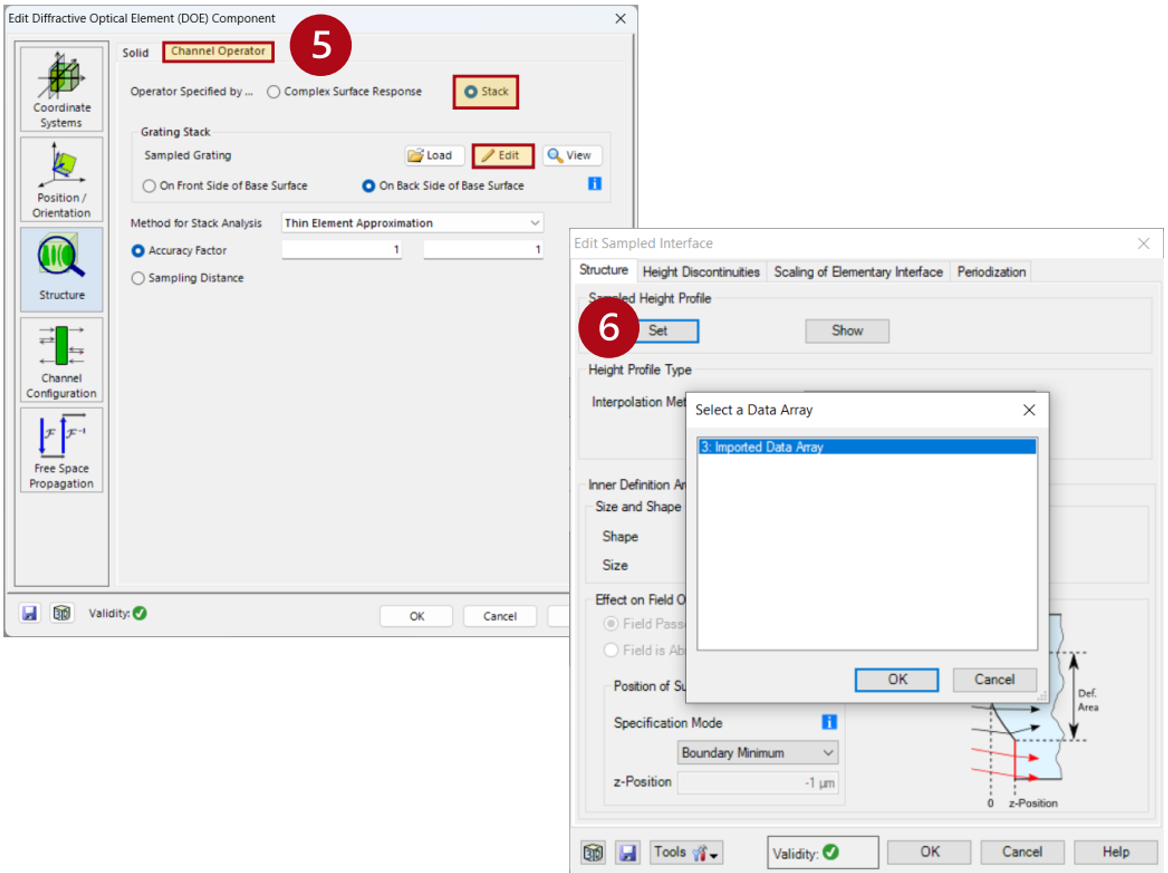
Task: Open the Tools menu button
Action: 686,852
